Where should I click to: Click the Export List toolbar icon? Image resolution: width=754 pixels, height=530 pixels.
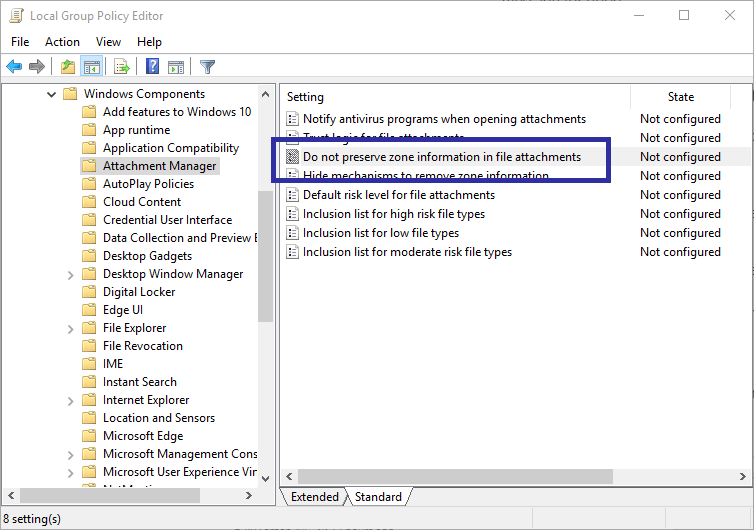click(122, 67)
